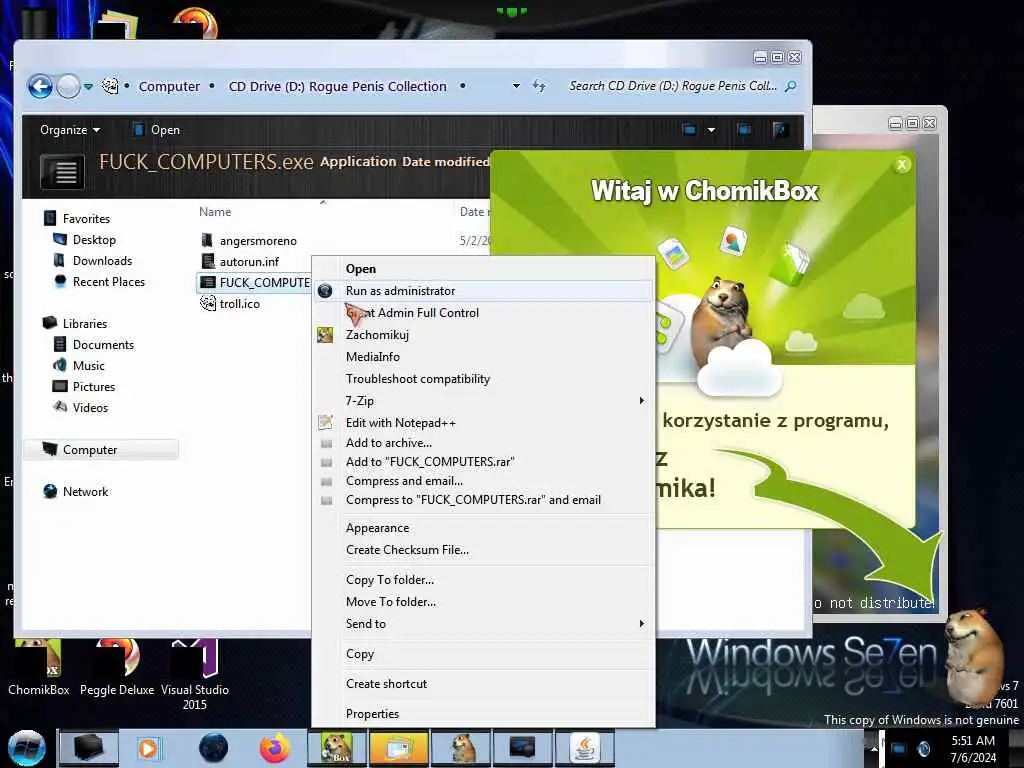Open the media player taskbar icon
This screenshot has height=768, width=1024.
tap(148, 748)
